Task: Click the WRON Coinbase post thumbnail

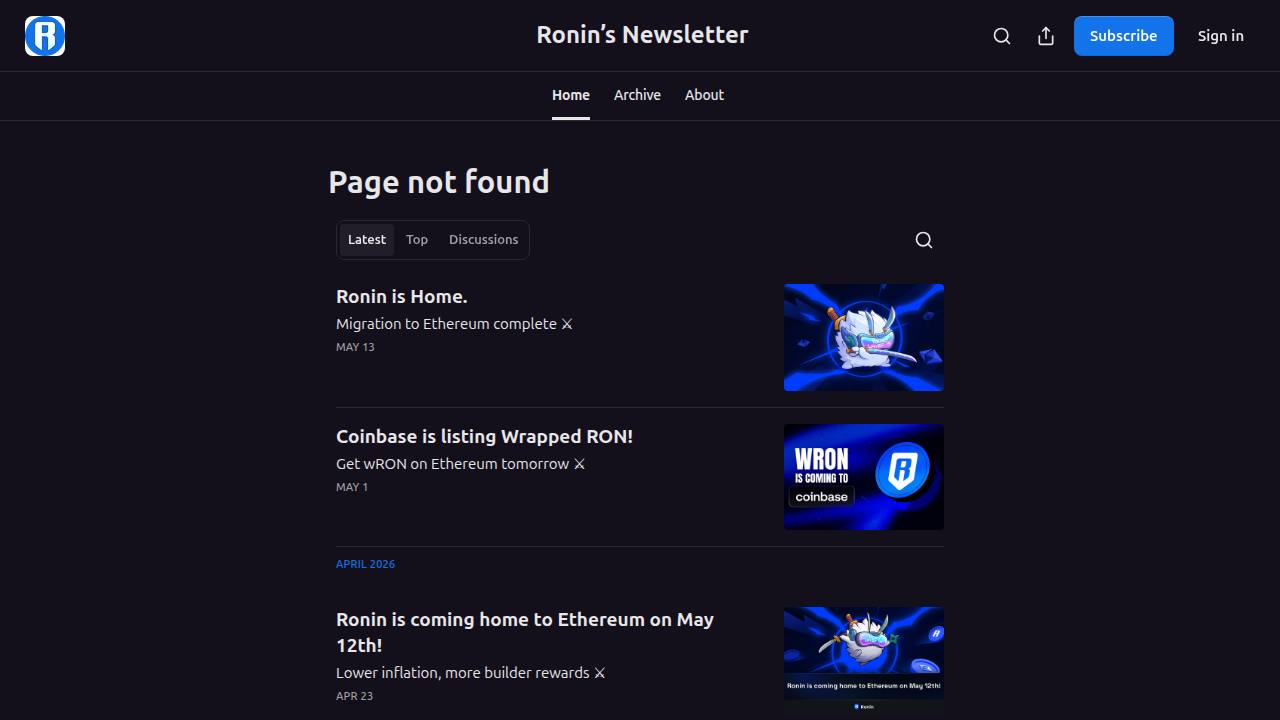Action: click(x=864, y=477)
